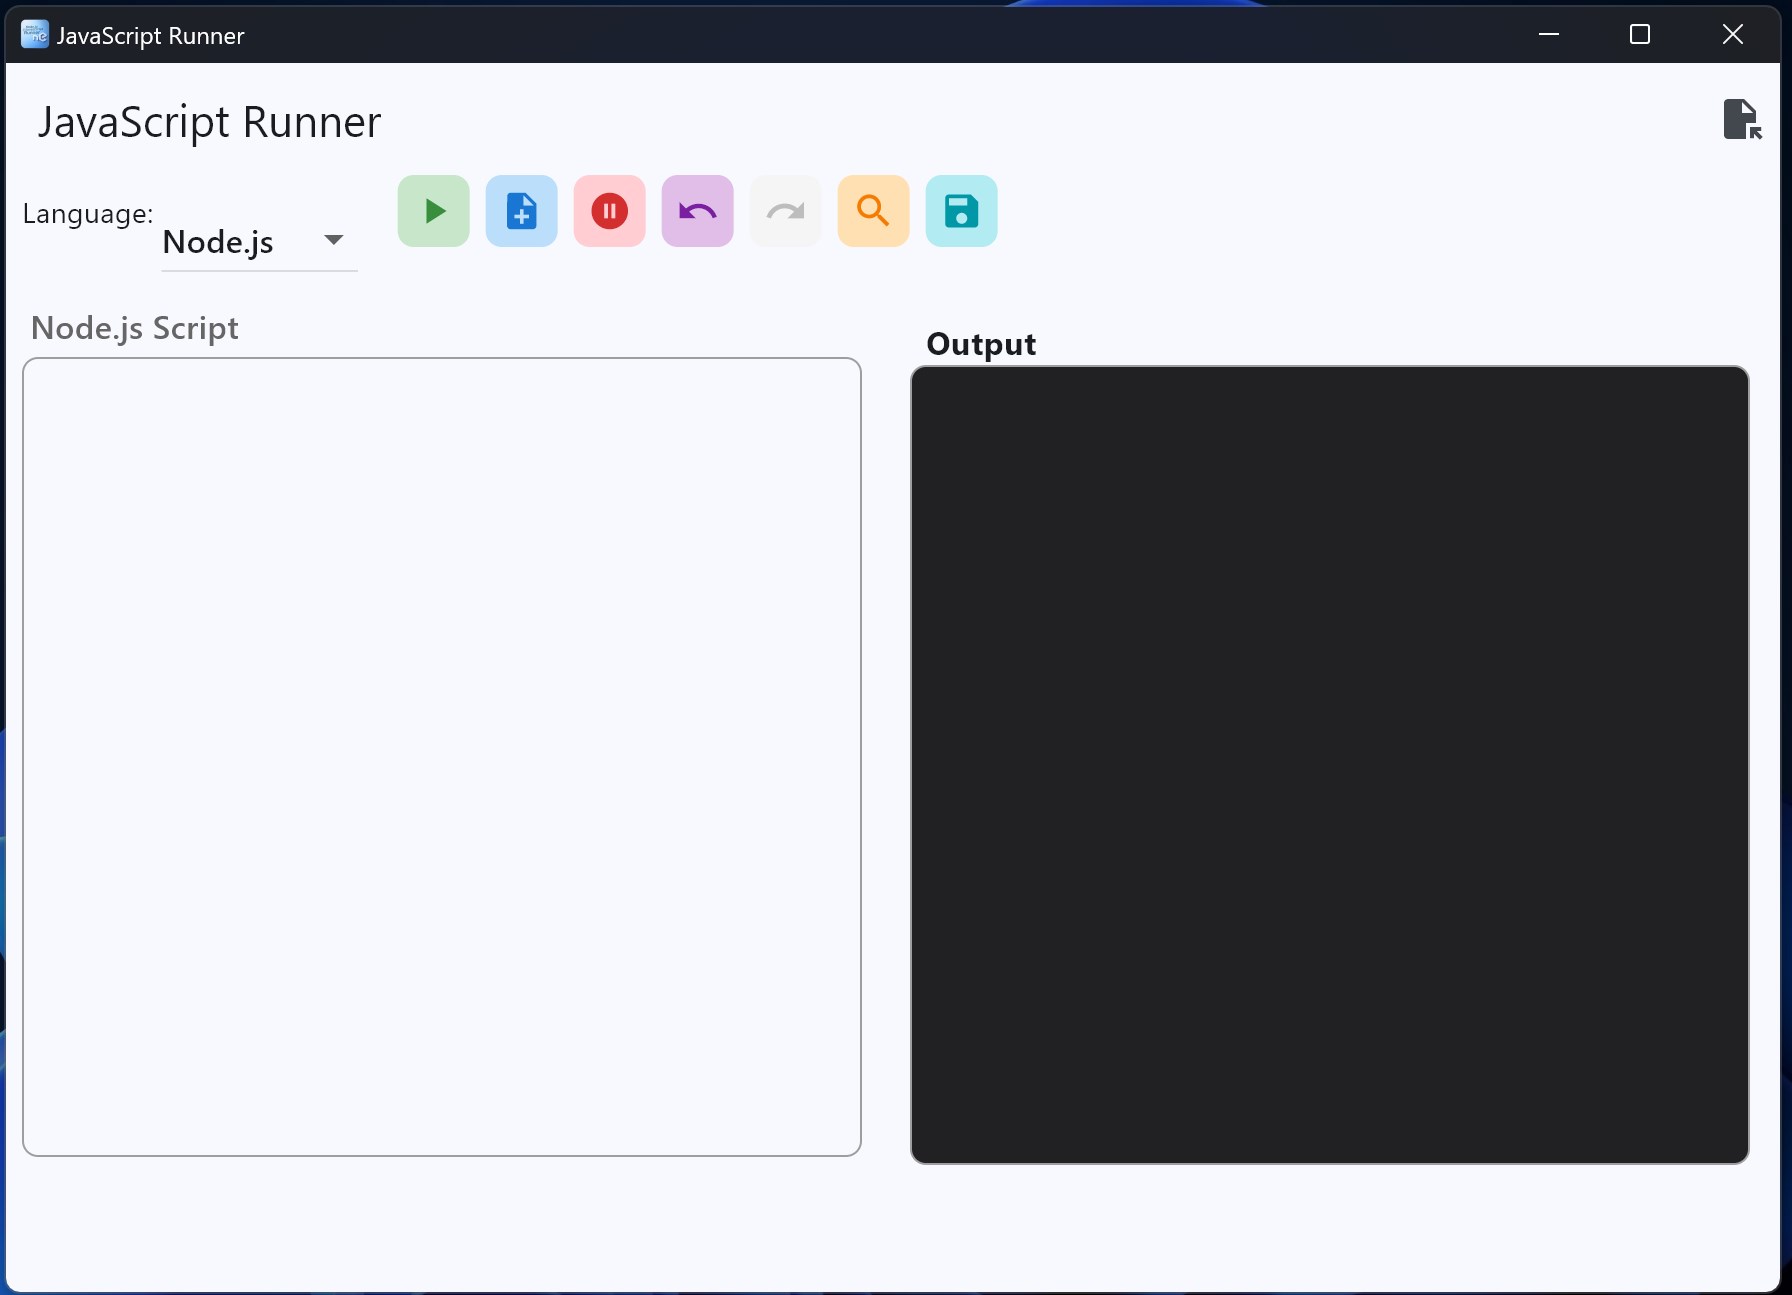Click the JavaScript Runner title heading

pos(207,122)
